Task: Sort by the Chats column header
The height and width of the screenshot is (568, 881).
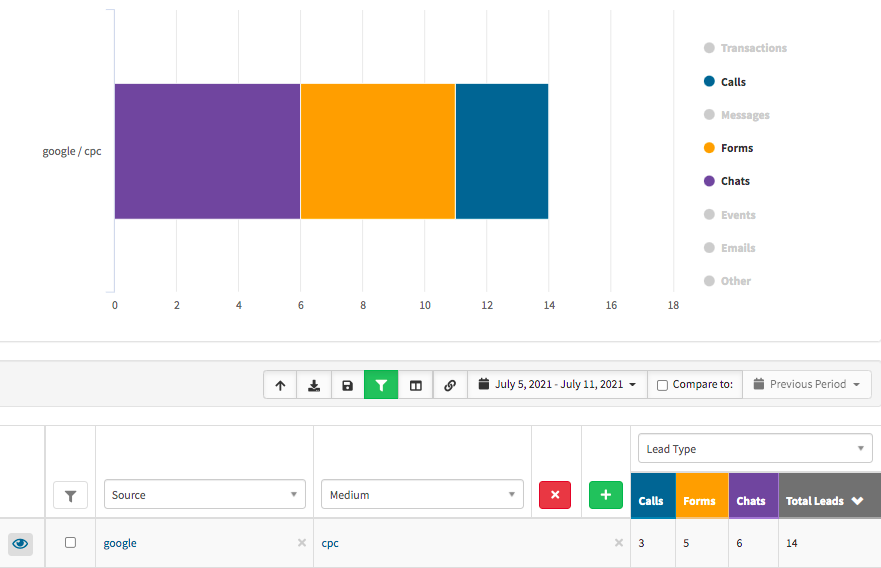Action: 753,496
